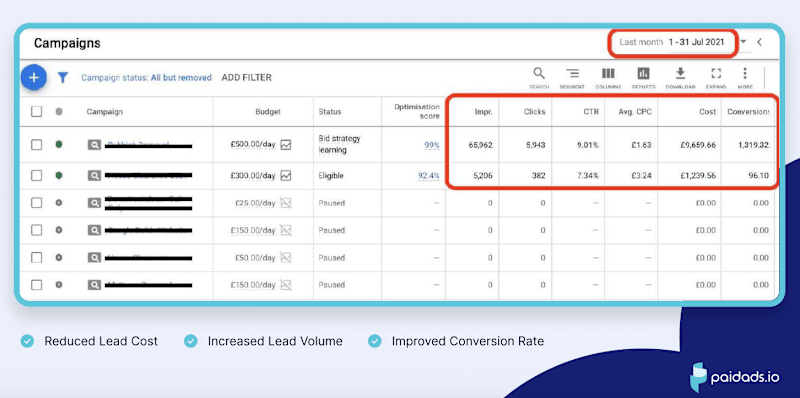The image size is (800, 398).
Task: Sort by Cost column header
Action: pos(708,112)
